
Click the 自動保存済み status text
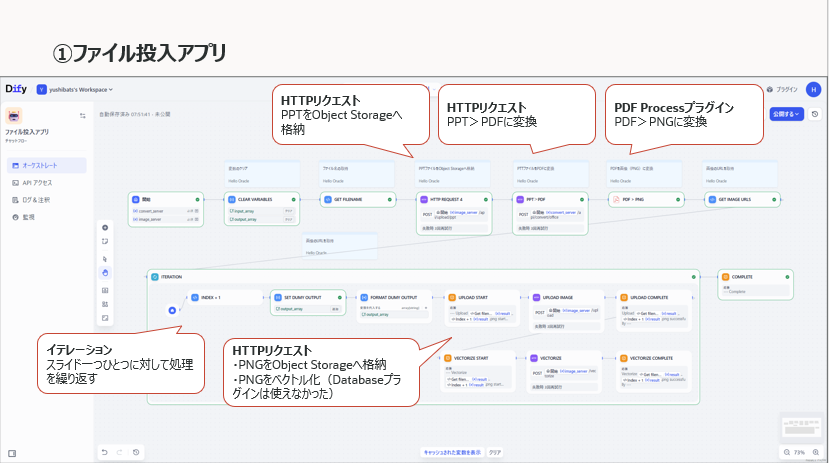click(134, 114)
